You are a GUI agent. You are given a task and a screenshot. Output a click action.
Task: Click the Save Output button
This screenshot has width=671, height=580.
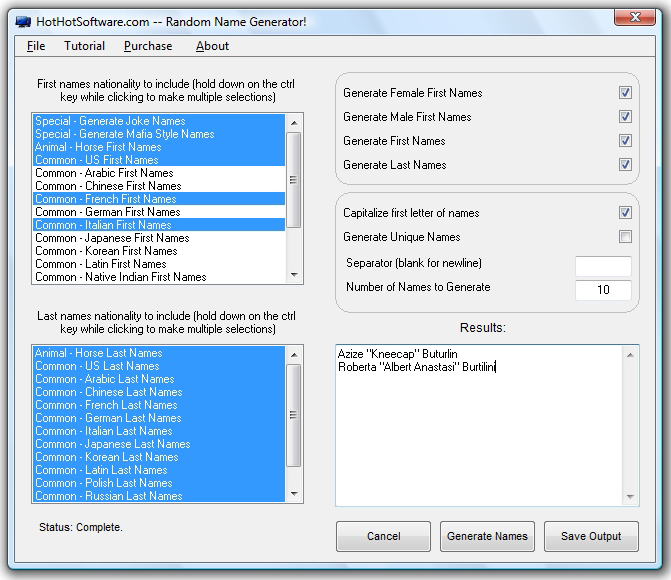pyautogui.click(x=591, y=536)
